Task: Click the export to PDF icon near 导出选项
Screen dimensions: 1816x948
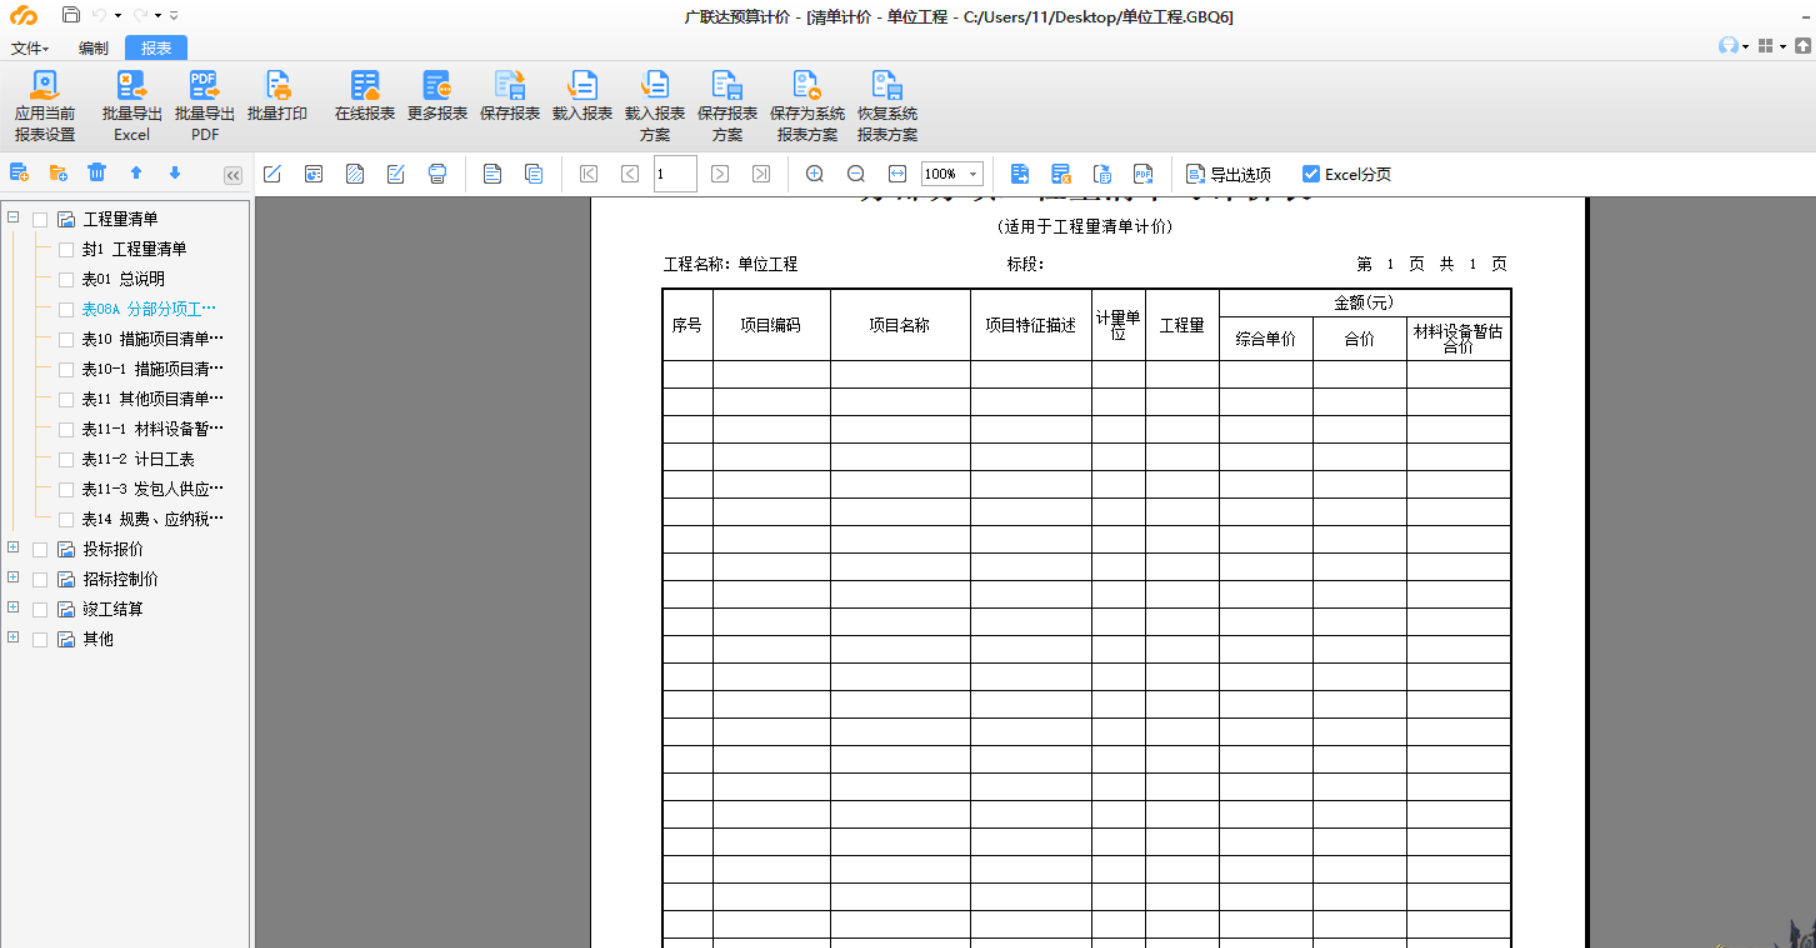Action: [x=1143, y=174]
